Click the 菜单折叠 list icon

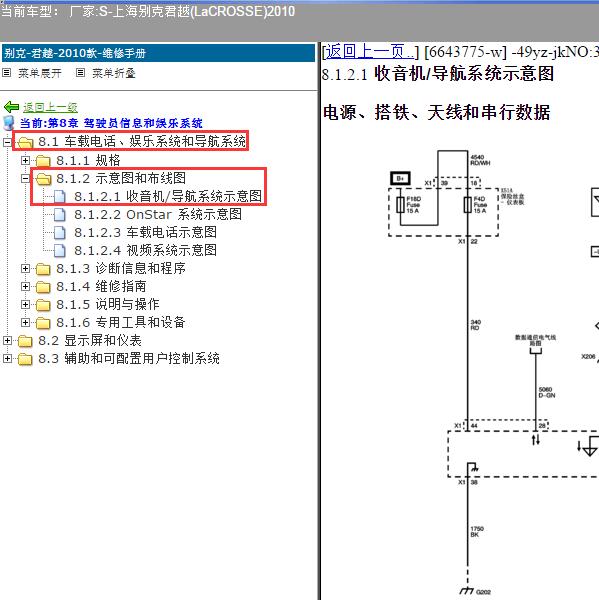tap(80, 73)
